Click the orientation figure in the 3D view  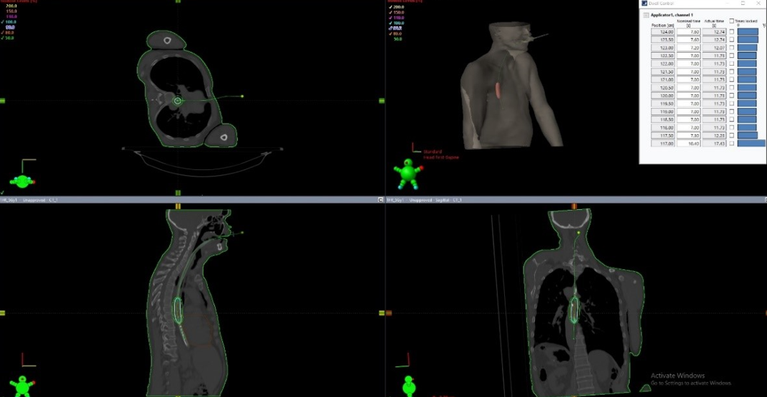tap(408, 174)
